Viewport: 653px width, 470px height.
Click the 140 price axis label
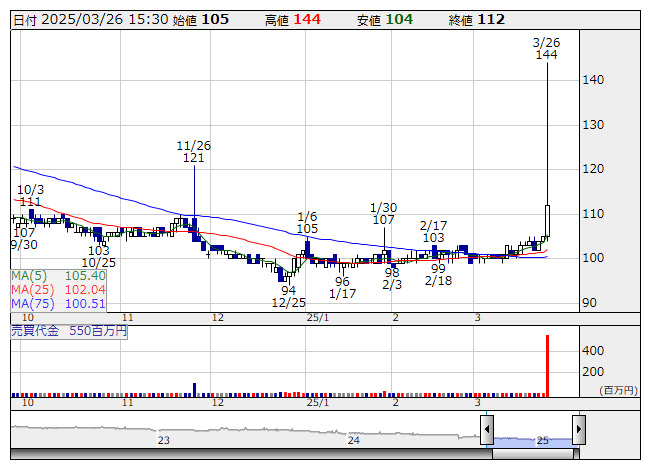click(x=593, y=80)
